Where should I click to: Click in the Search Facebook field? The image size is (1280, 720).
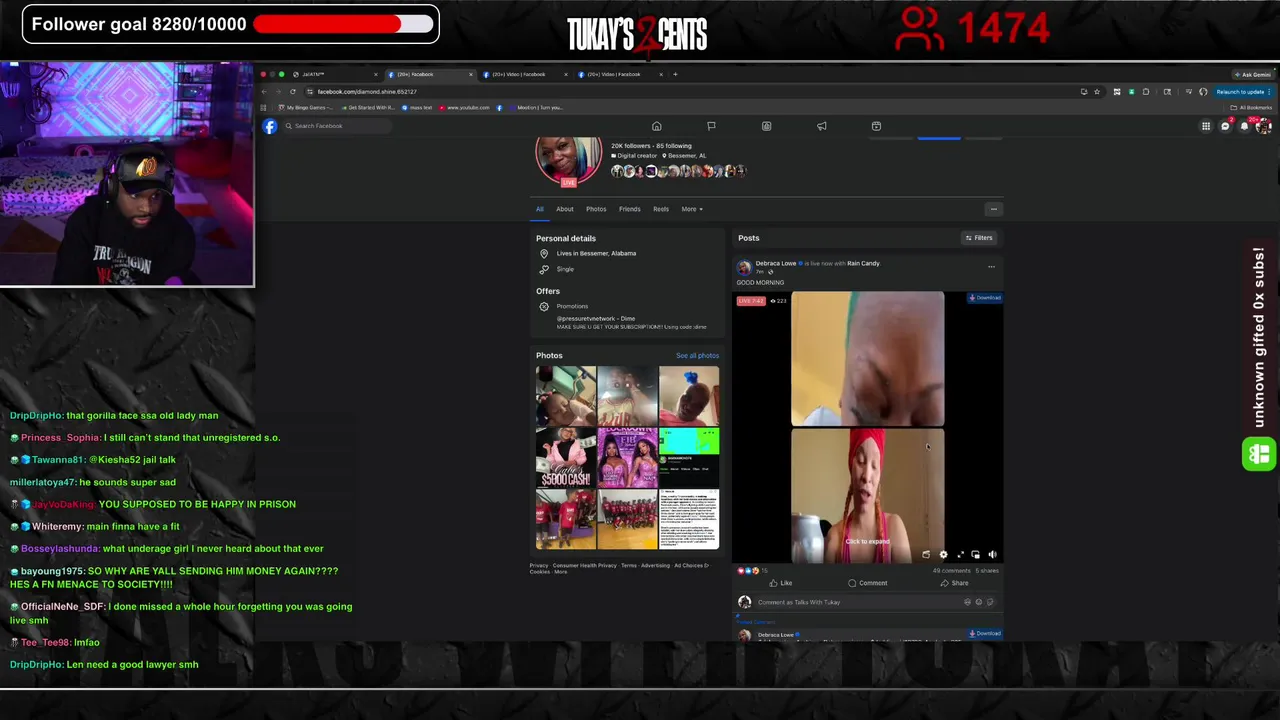[335, 126]
